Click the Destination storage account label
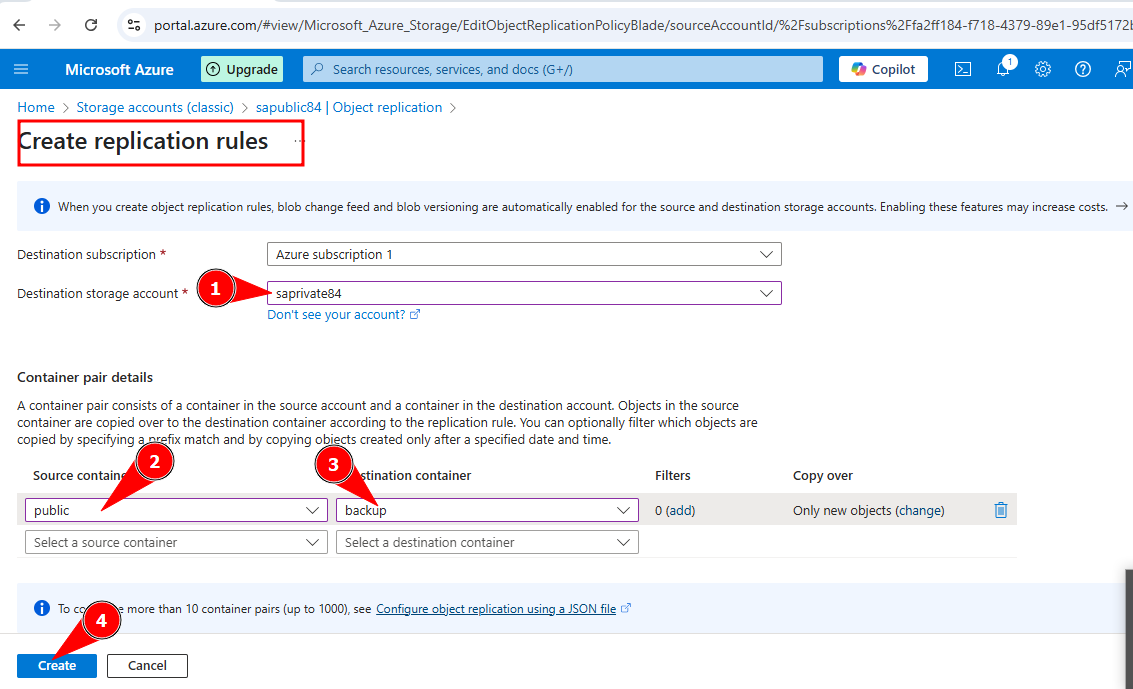The image size is (1133, 689). 98,293
